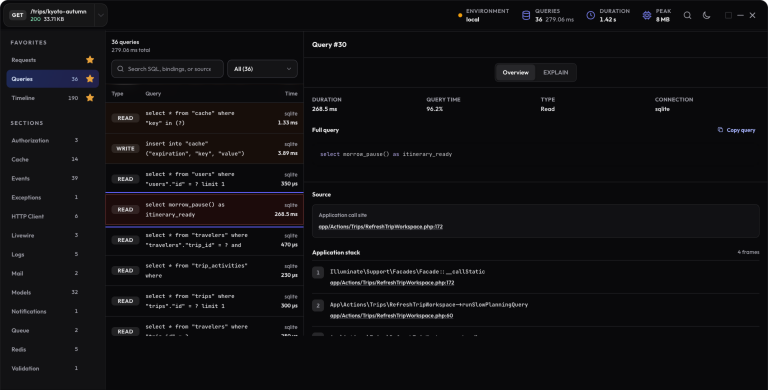Click the WRITE badge on insert query
The image size is (768, 390).
click(x=125, y=148)
